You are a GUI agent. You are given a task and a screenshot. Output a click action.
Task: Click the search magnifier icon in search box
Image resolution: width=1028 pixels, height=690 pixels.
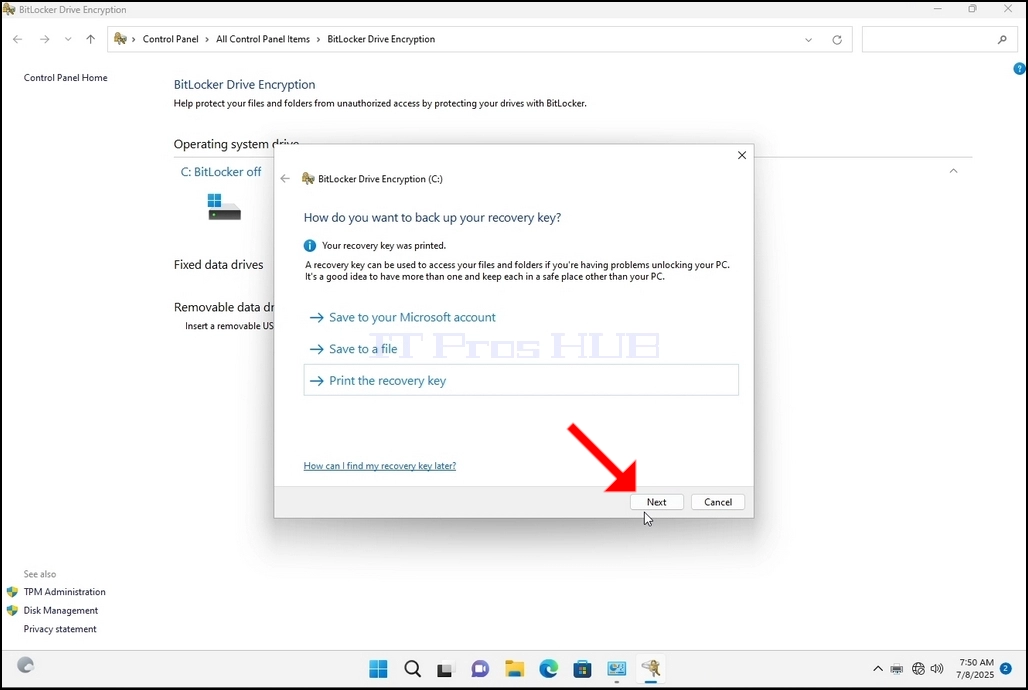coord(1002,39)
